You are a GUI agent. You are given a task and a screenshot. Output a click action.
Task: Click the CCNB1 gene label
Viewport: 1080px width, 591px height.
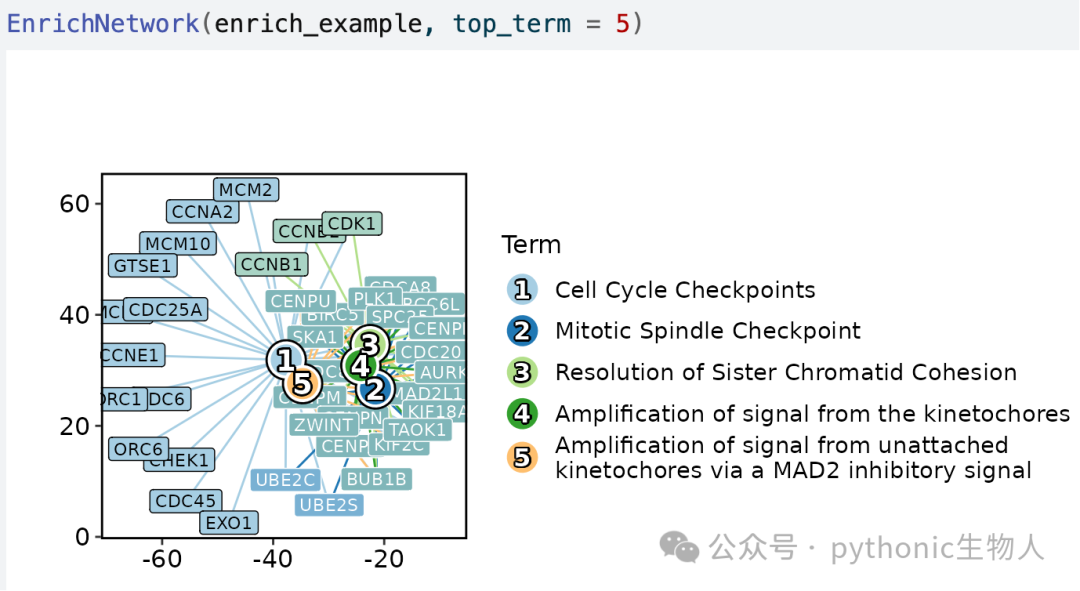coord(271,265)
